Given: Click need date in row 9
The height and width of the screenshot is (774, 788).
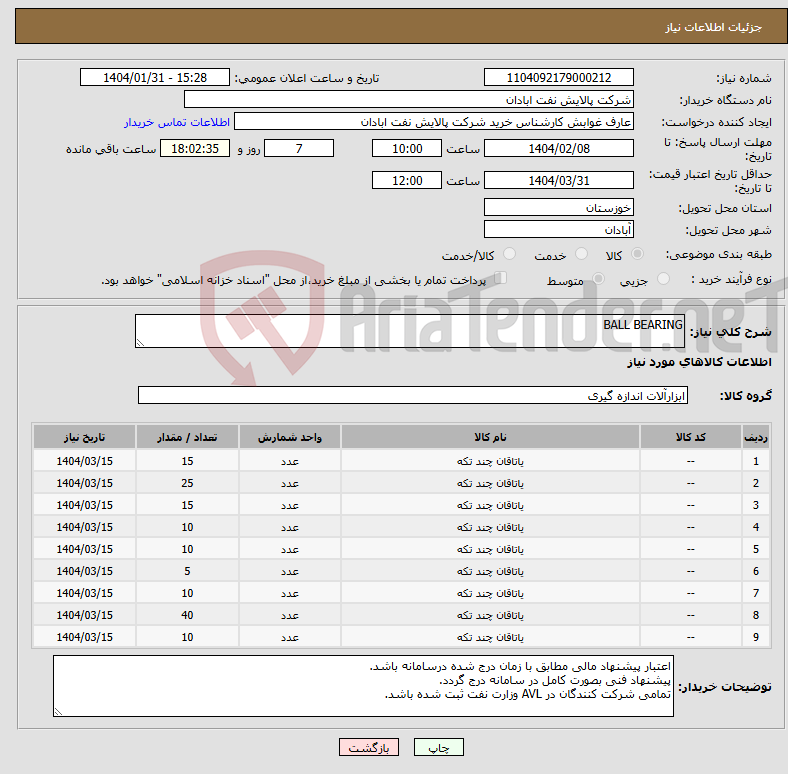Looking at the screenshot, I should 84,637.
